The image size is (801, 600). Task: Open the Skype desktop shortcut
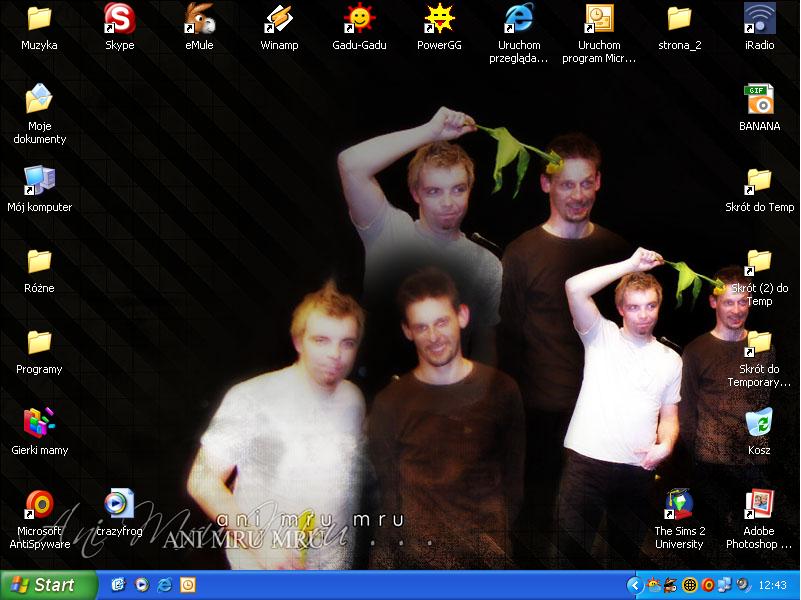(x=120, y=27)
